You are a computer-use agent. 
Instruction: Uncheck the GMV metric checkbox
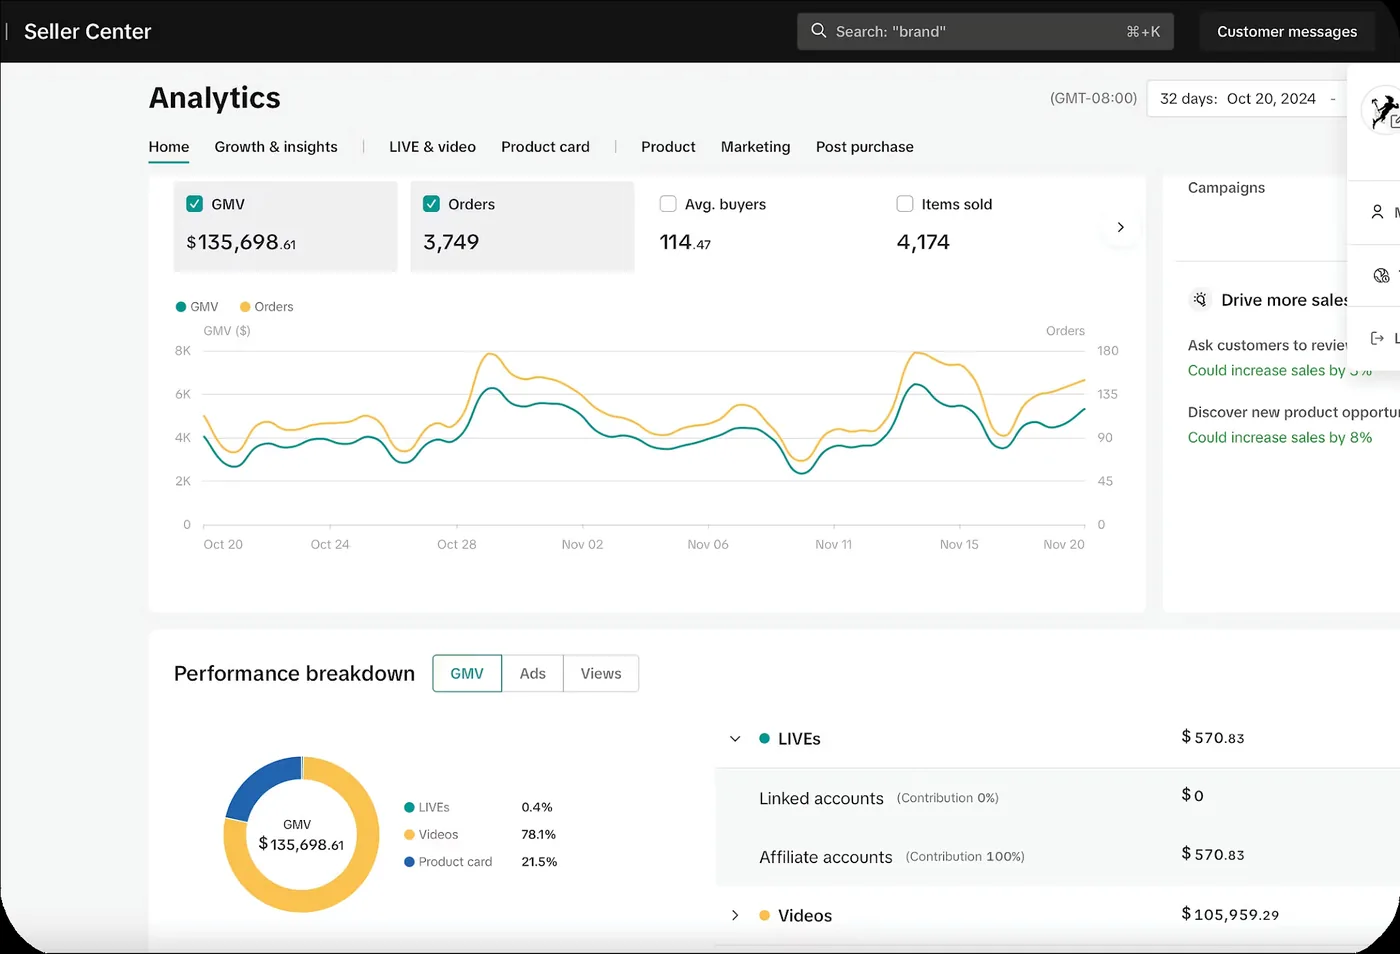(195, 204)
